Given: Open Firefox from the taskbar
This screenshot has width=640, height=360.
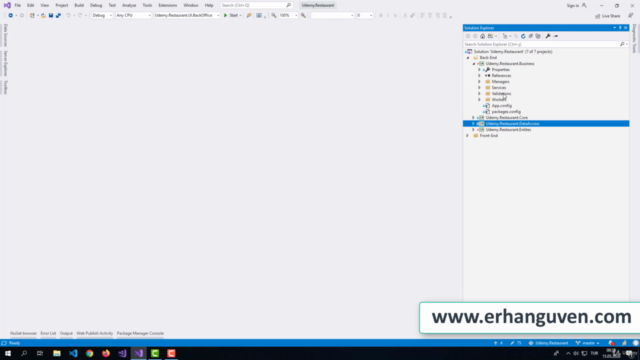Looking at the screenshot, I should pos(106,353).
